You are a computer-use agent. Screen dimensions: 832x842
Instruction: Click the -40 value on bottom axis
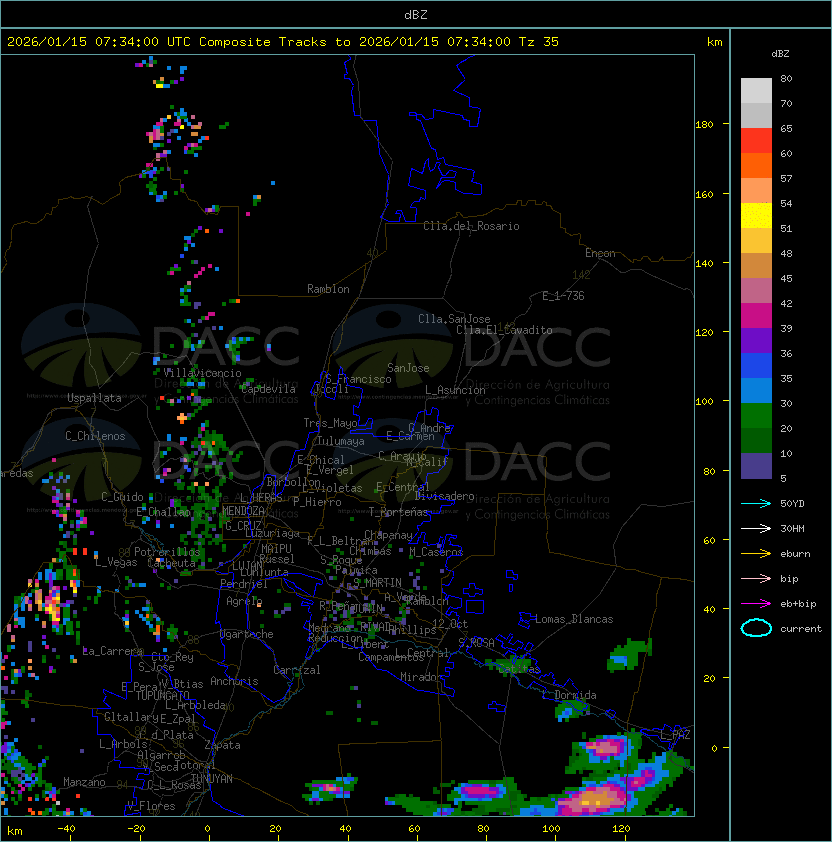67,829
